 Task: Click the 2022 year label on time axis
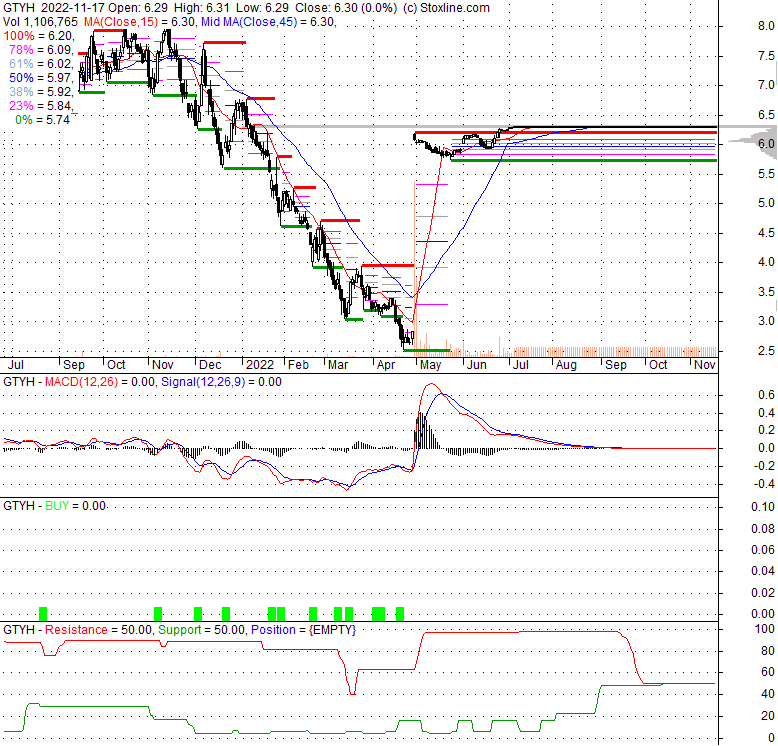[x=260, y=365]
